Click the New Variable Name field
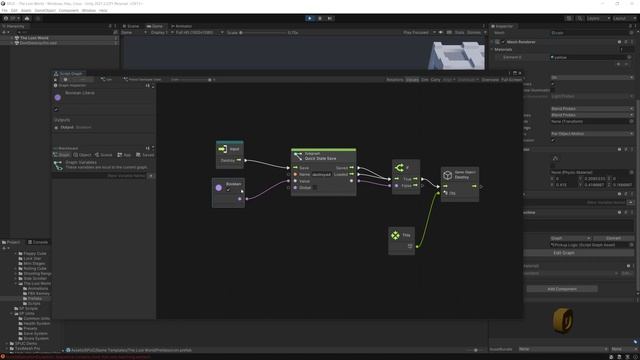640x360 pixels. pos(100,176)
